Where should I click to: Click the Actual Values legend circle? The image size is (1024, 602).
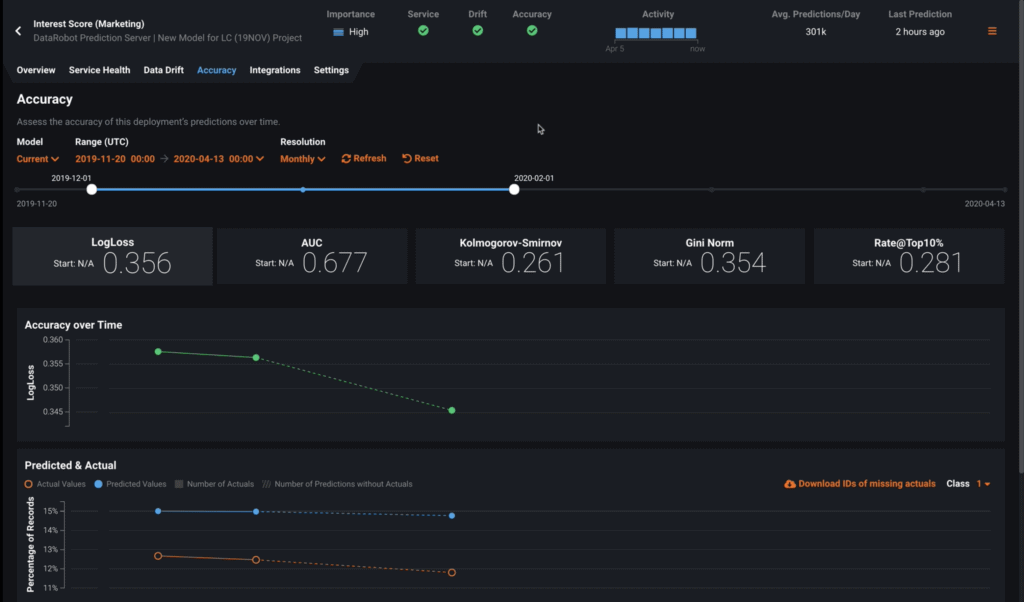tap(29, 484)
